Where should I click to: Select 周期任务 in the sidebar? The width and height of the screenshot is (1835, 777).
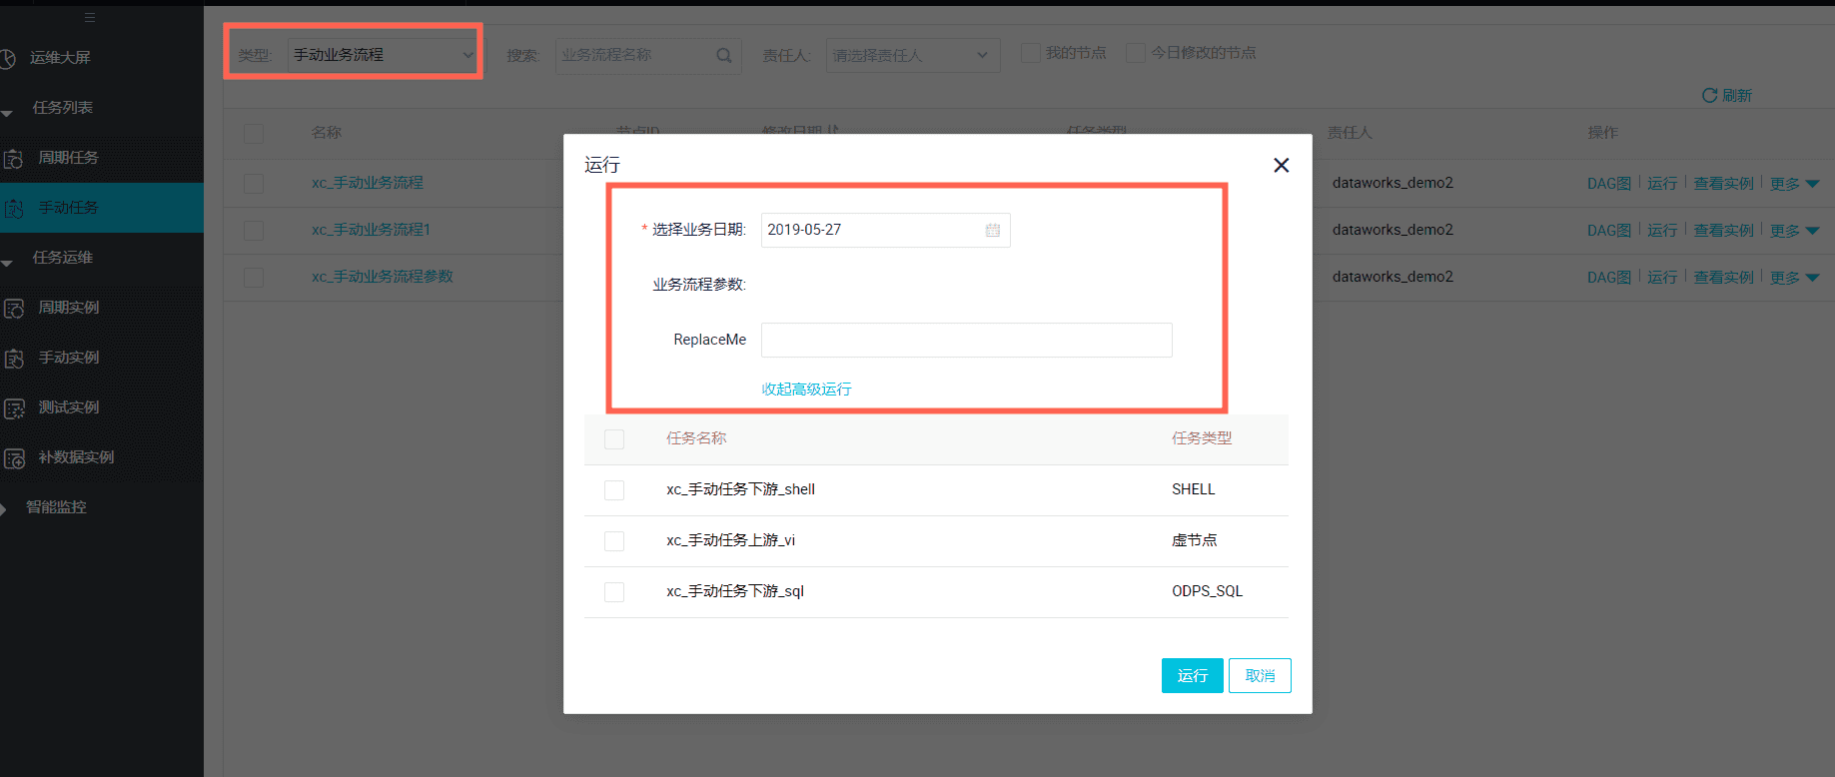click(68, 157)
